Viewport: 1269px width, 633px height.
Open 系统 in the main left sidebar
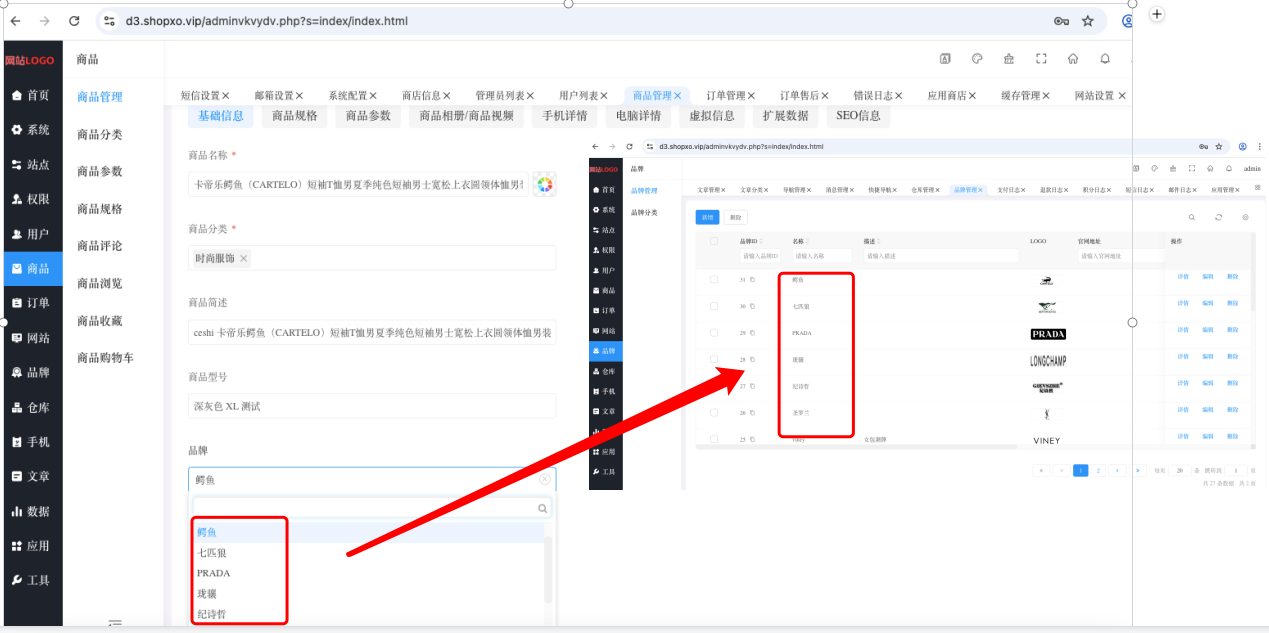point(31,130)
